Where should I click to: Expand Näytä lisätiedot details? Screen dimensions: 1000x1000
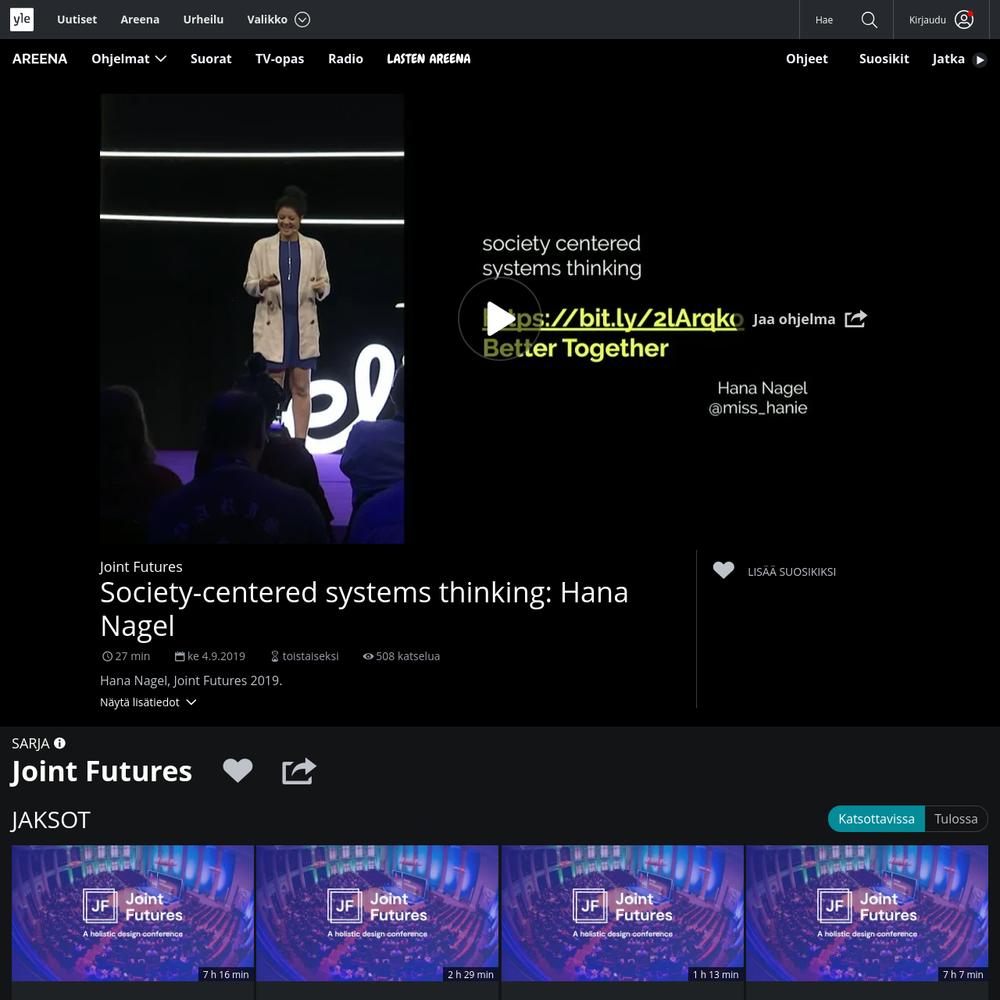pos(148,702)
